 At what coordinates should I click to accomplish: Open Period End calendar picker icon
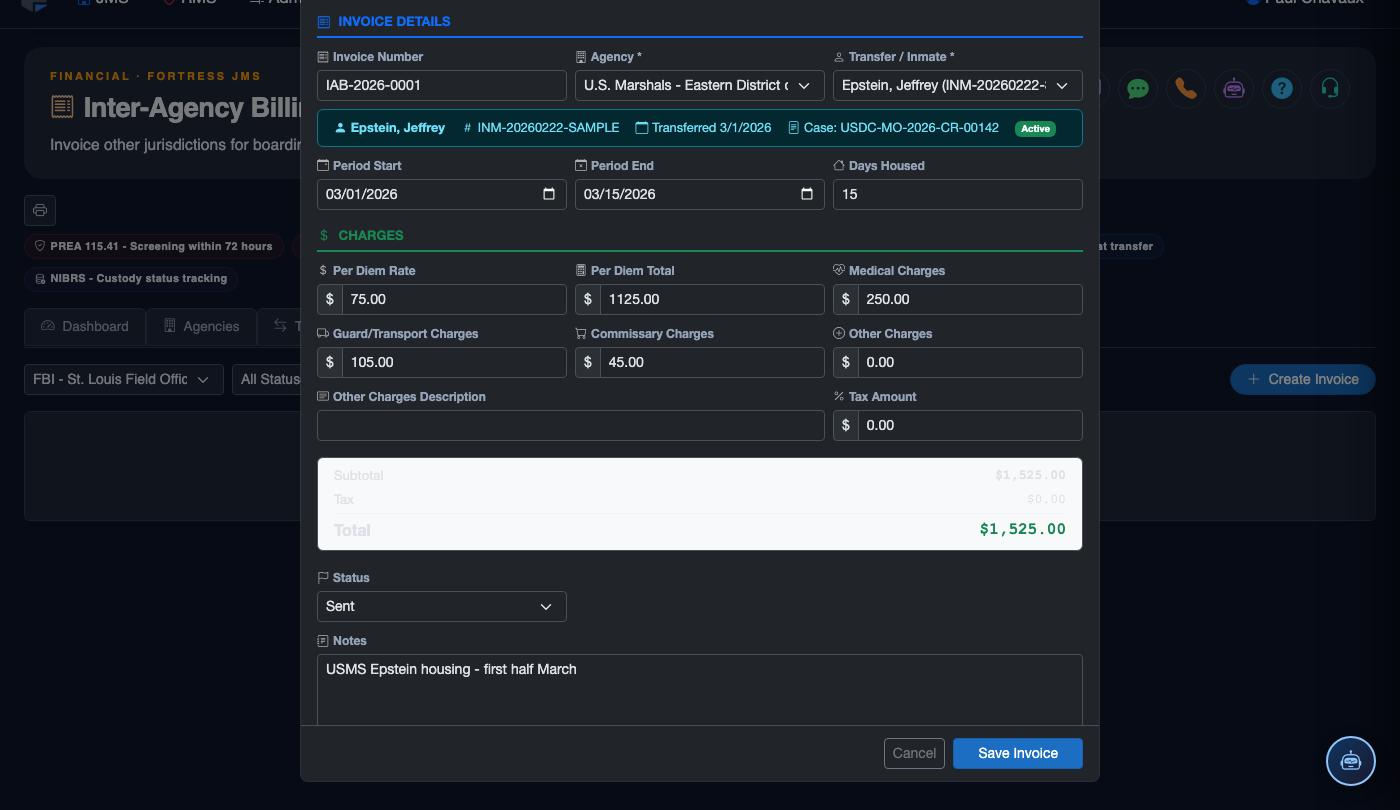(807, 194)
